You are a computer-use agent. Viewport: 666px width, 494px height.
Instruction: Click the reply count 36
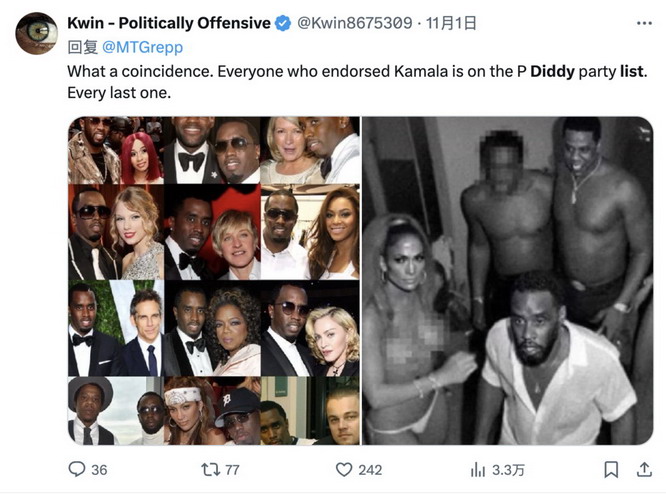[99, 470]
